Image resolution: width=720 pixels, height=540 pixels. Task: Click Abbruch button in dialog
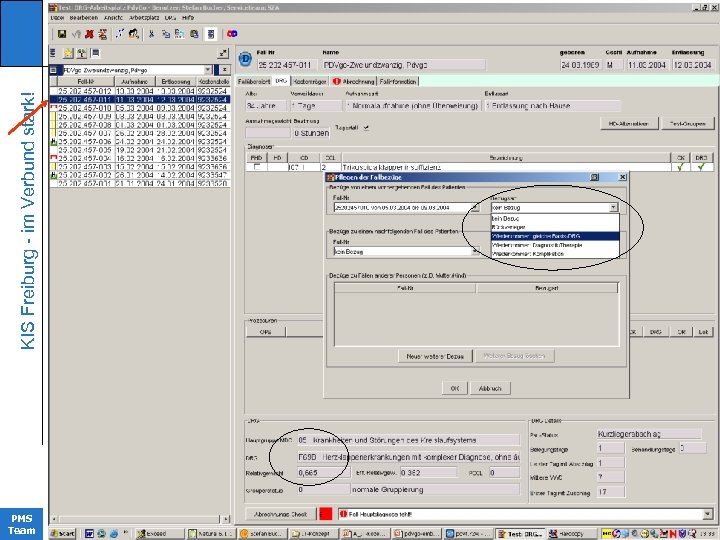[x=489, y=388]
